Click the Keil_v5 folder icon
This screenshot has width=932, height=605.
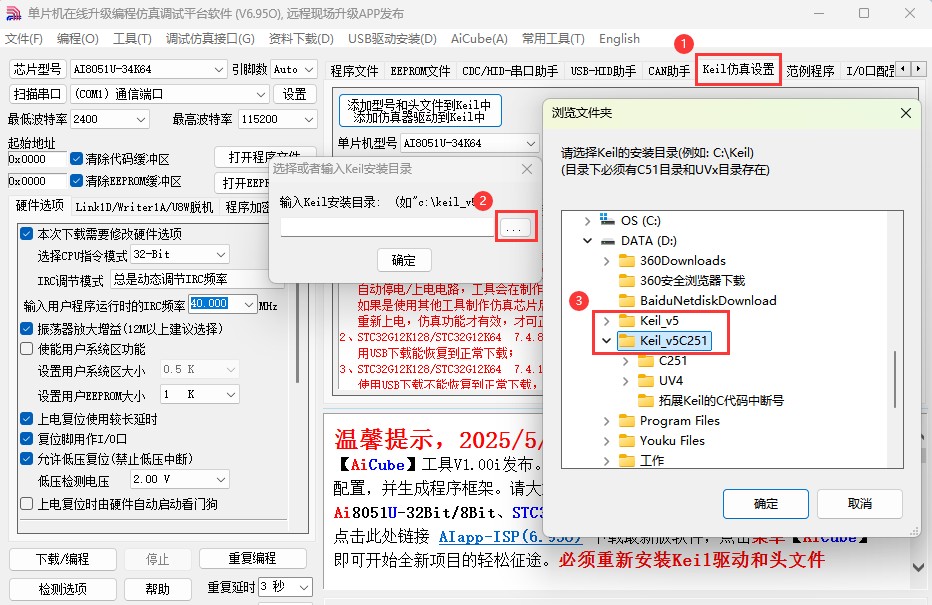(627, 320)
